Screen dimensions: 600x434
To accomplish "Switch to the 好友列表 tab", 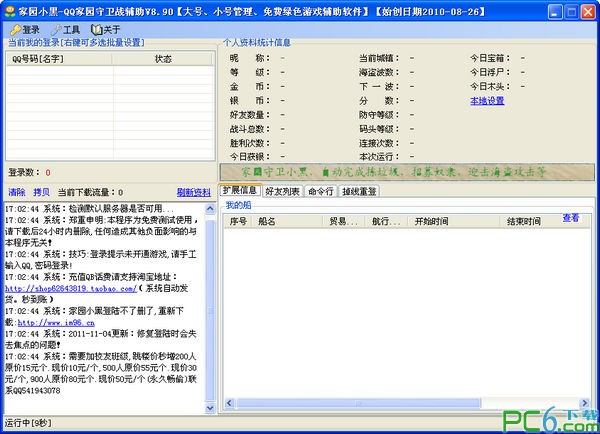I will [282, 191].
